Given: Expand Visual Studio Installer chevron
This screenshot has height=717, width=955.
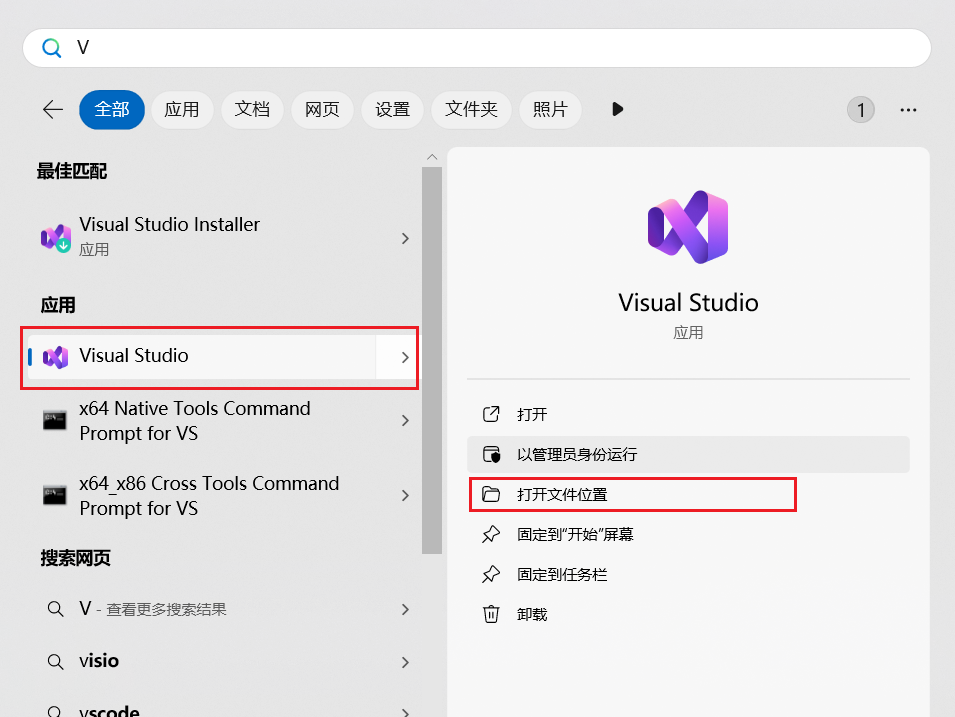Looking at the screenshot, I should [x=405, y=238].
